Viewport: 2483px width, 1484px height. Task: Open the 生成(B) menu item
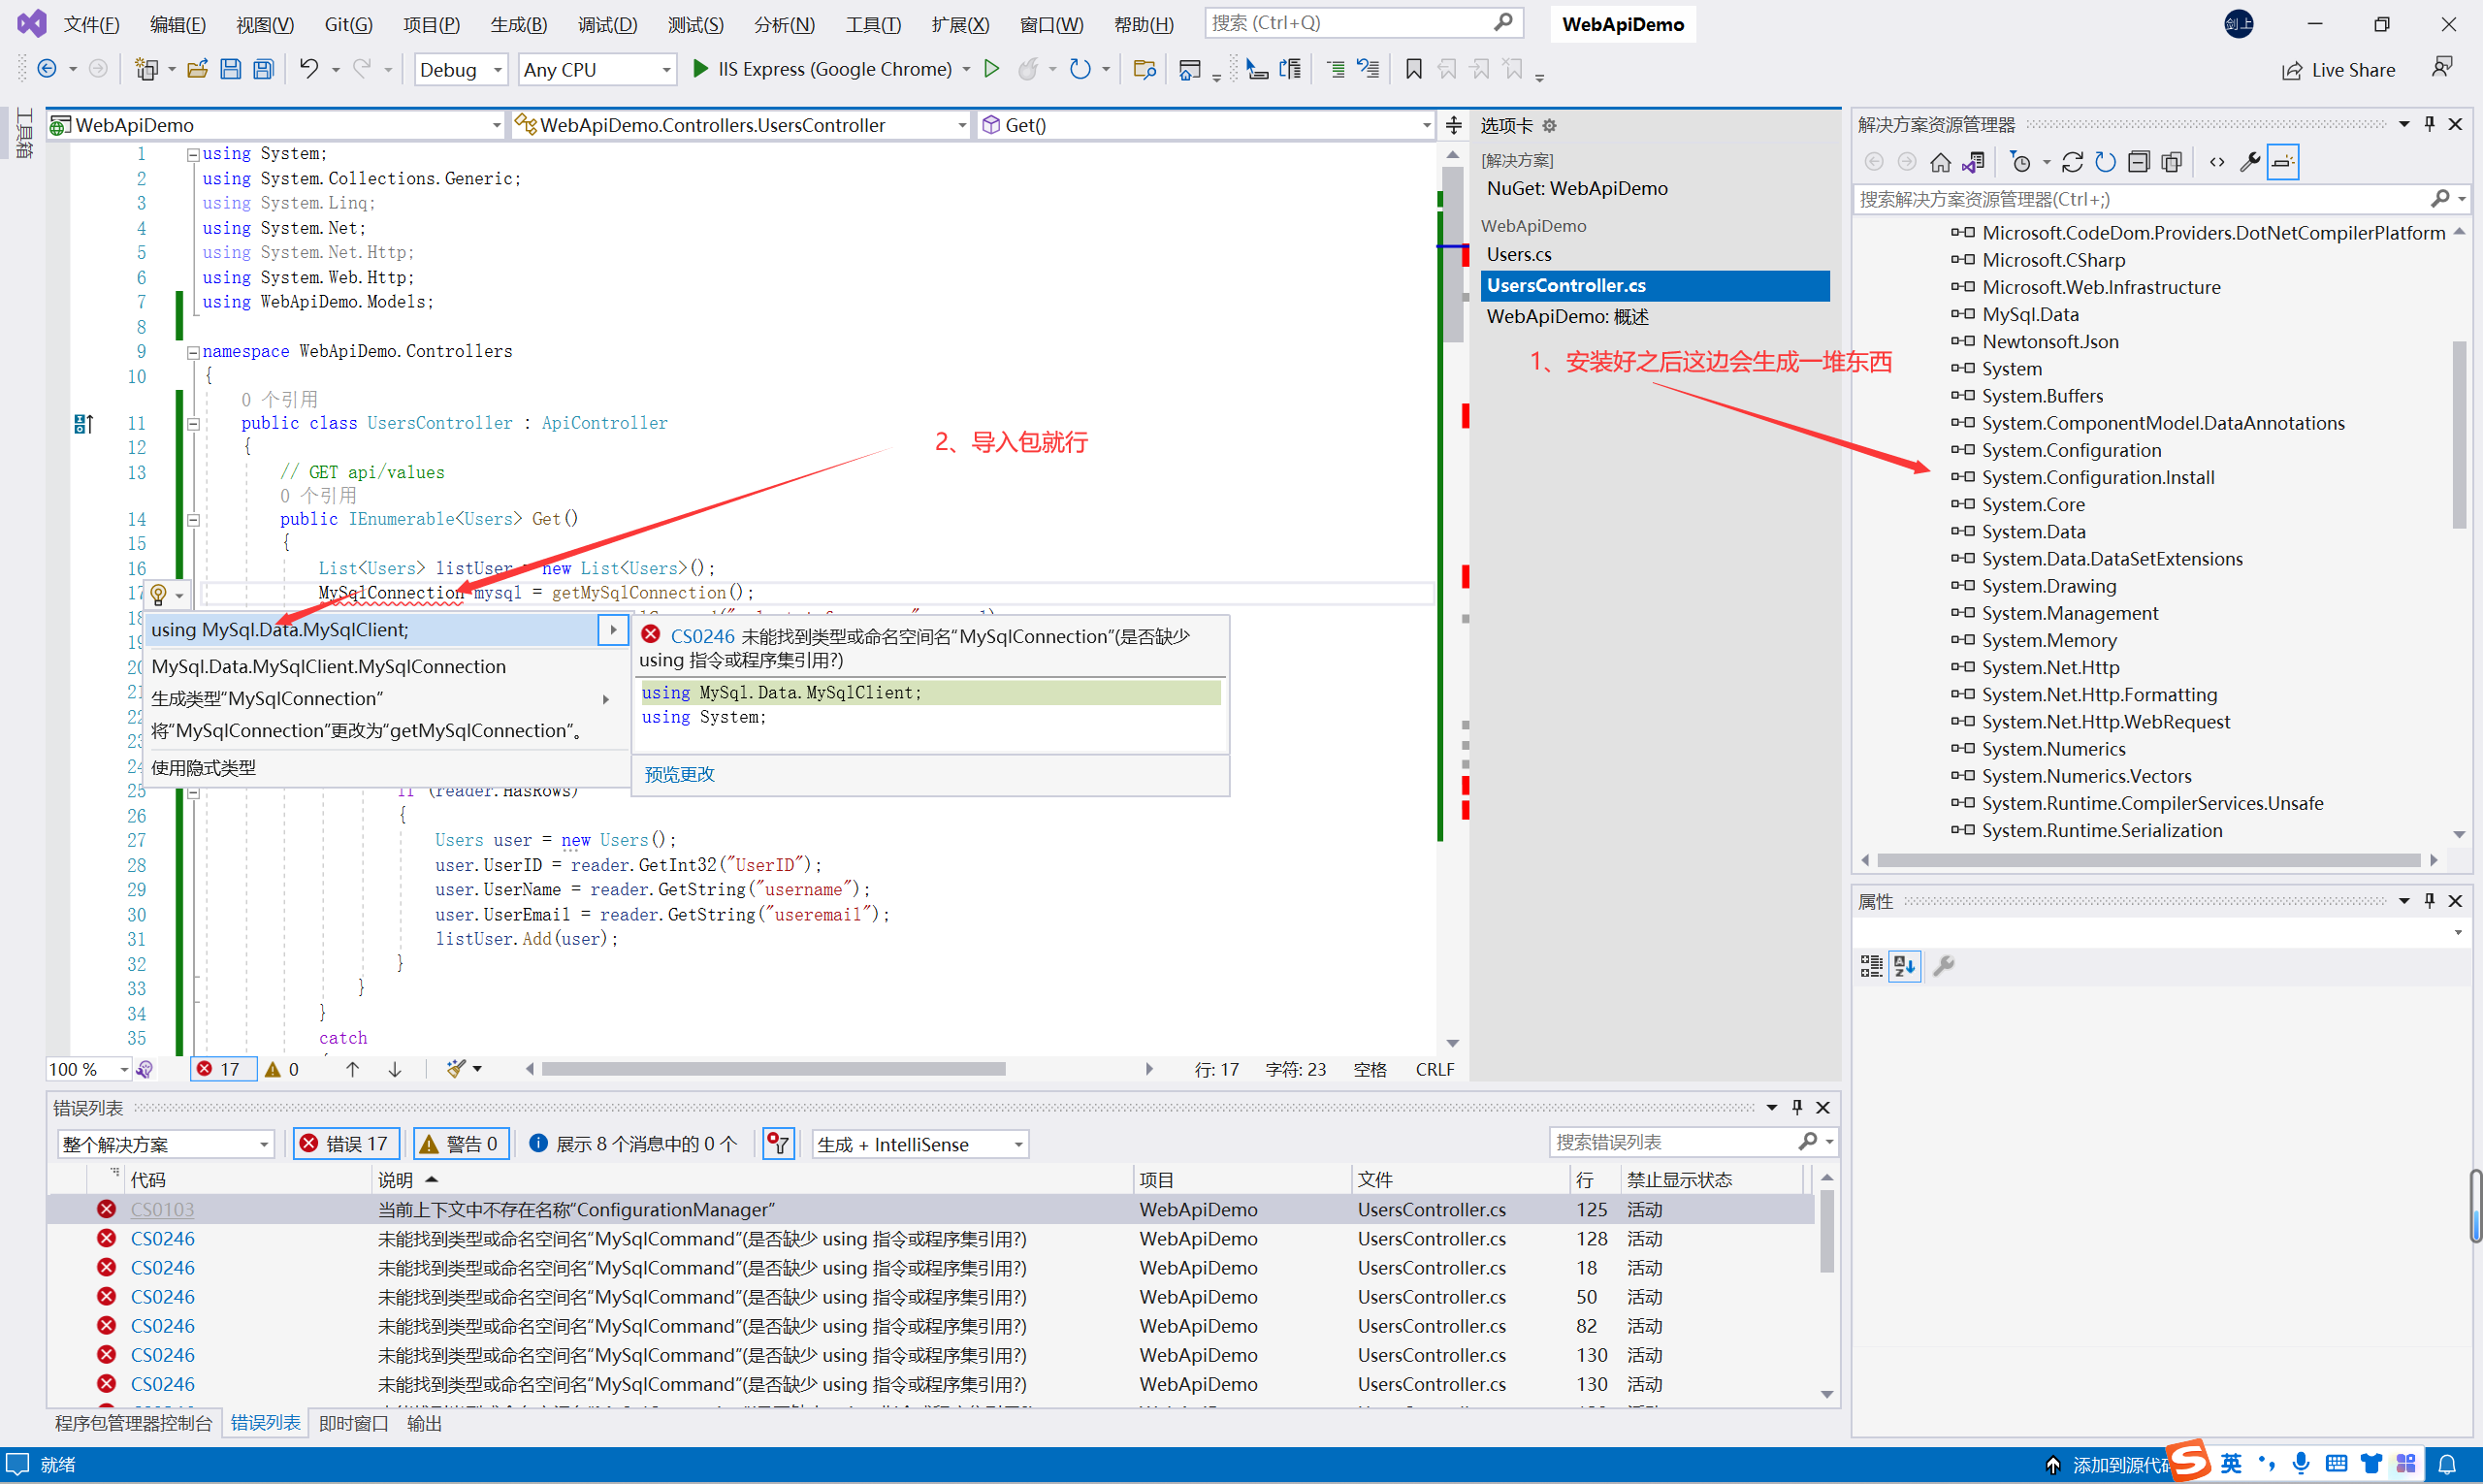click(519, 21)
